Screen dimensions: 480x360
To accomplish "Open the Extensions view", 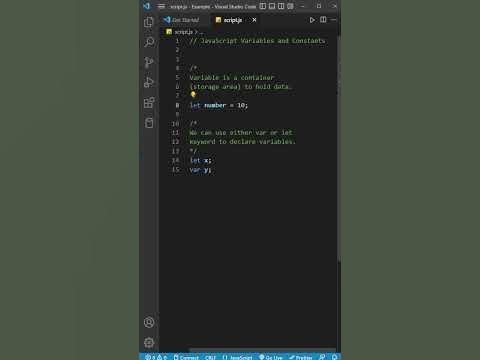I will coord(149,102).
